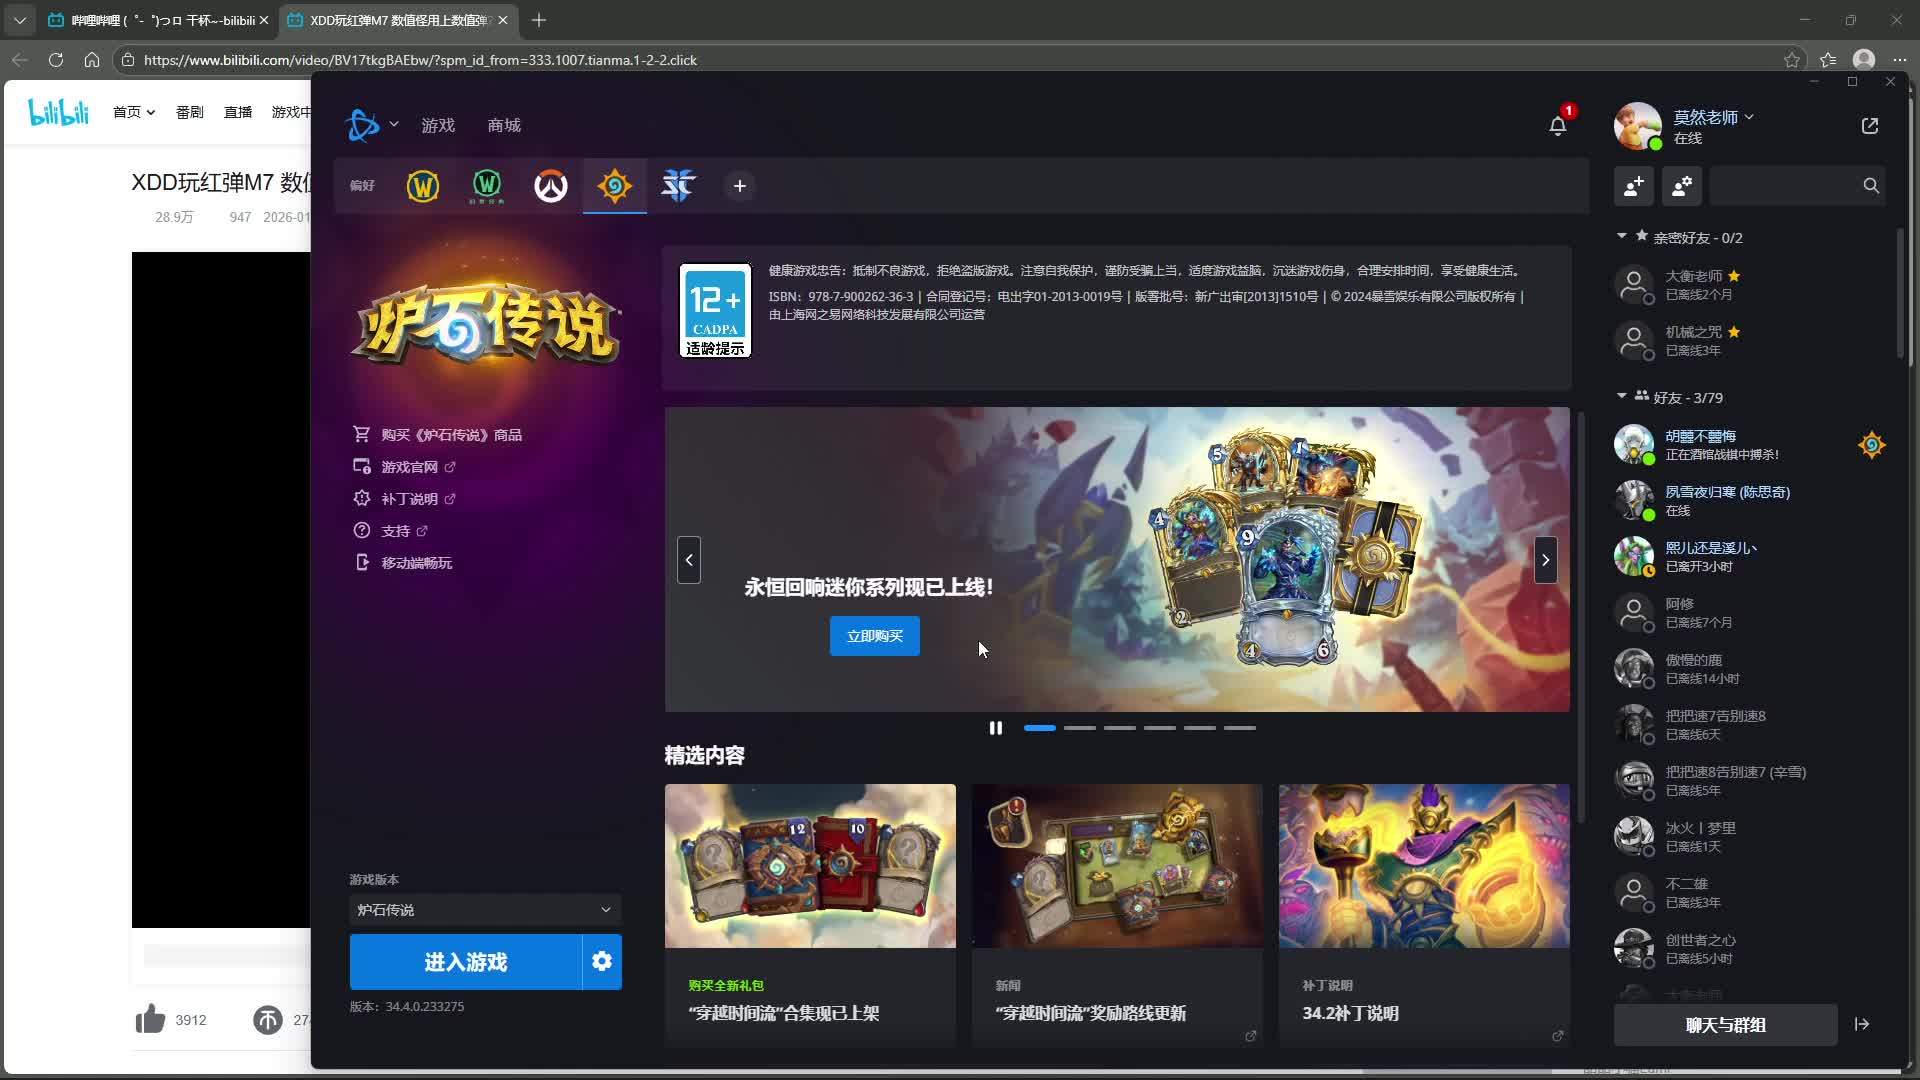
Task: Select the StarCraft game icon
Action: coord(678,186)
